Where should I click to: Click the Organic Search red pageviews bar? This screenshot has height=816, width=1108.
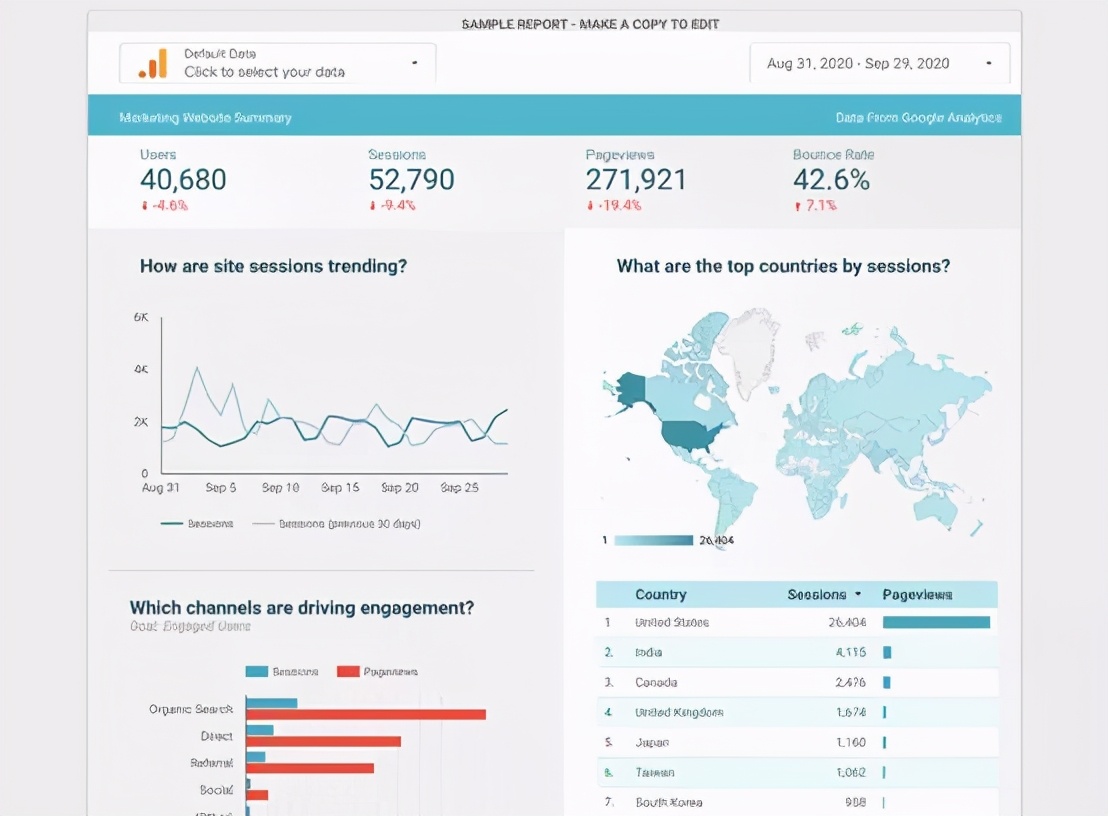366,714
